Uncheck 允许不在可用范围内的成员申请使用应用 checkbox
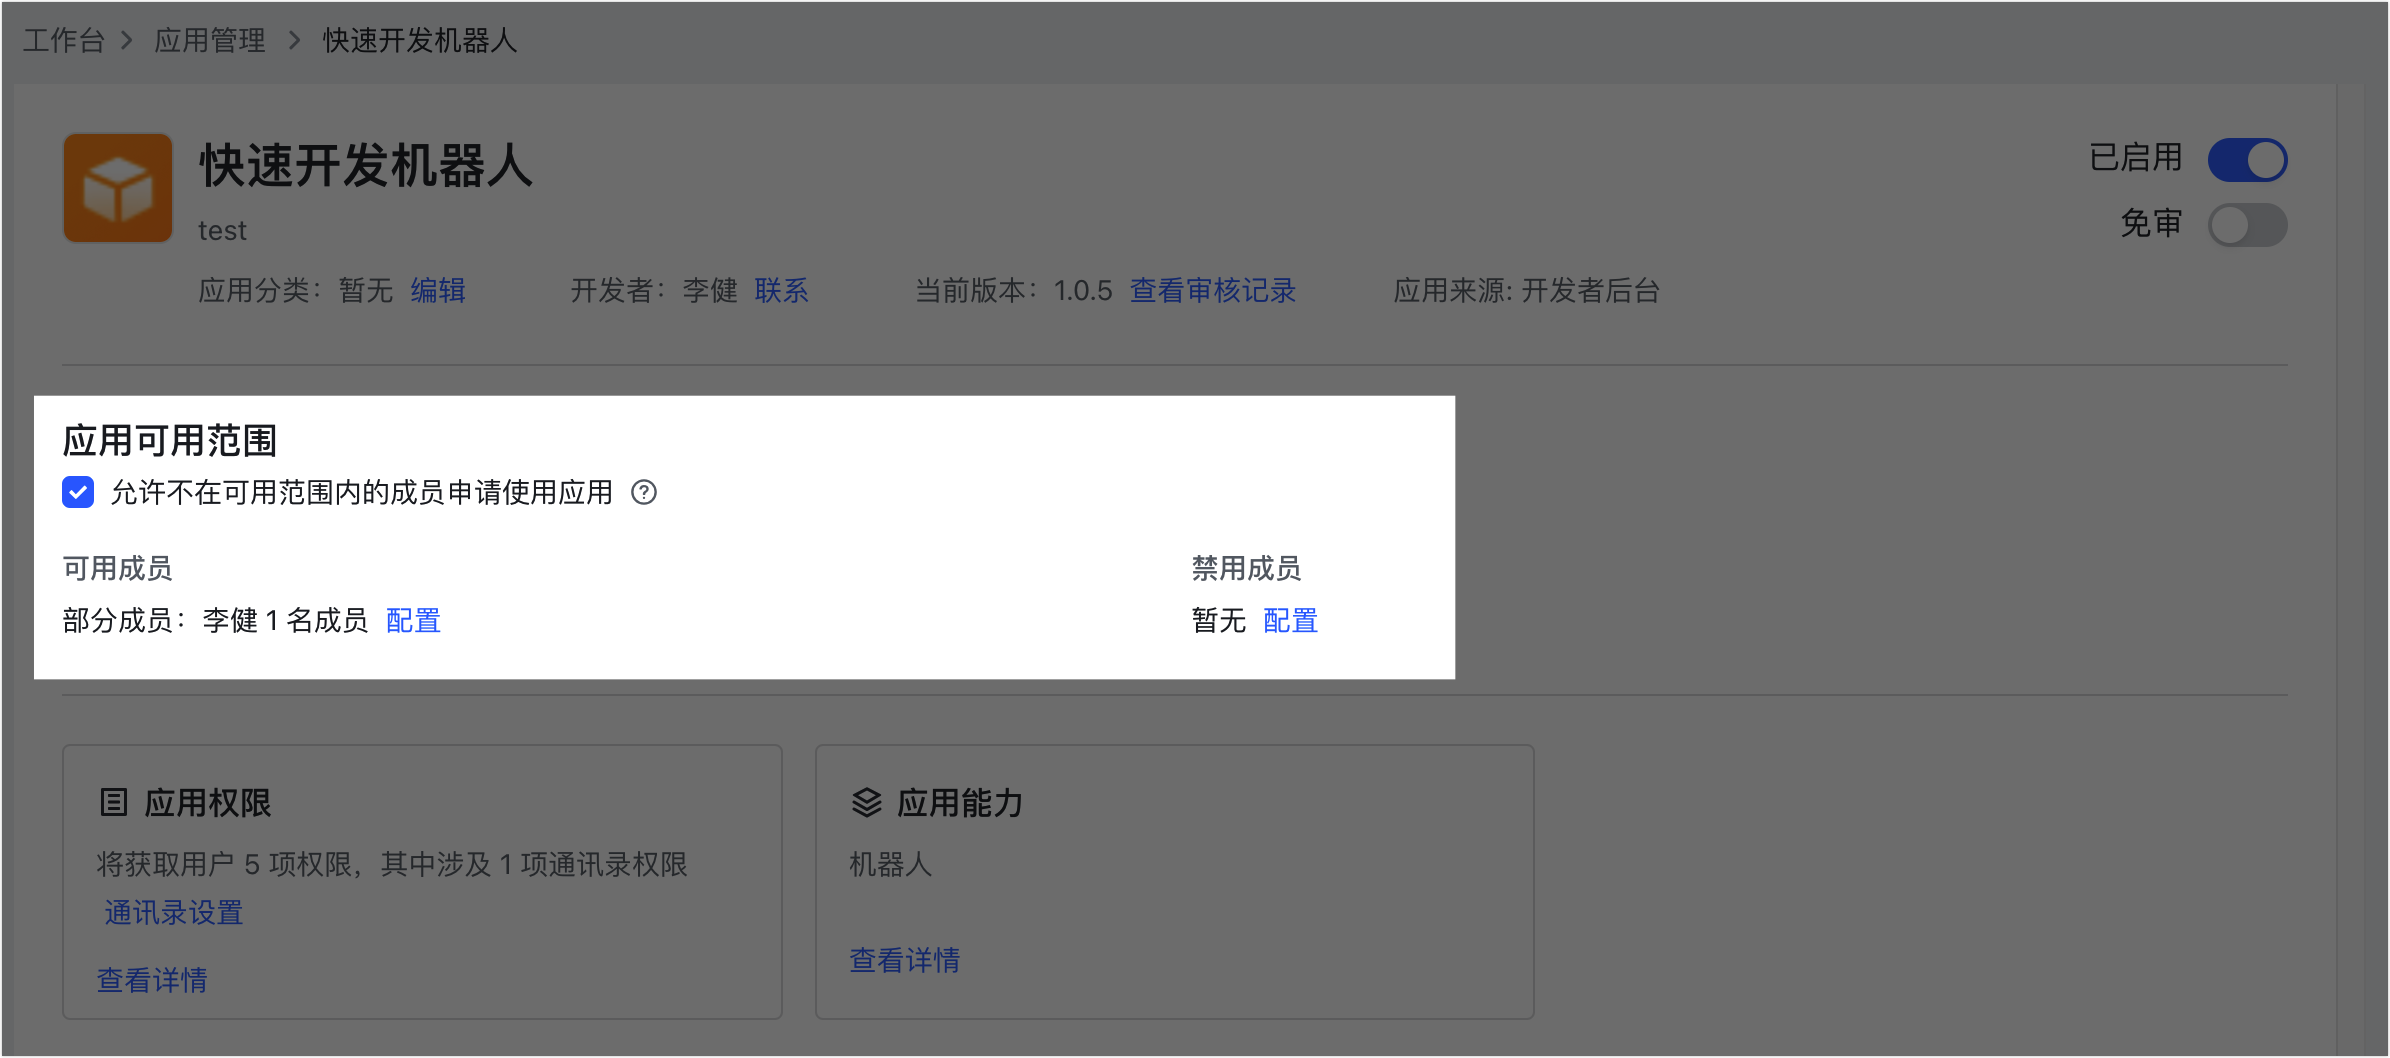This screenshot has width=2390, height=1058. (x=78, y=492)
